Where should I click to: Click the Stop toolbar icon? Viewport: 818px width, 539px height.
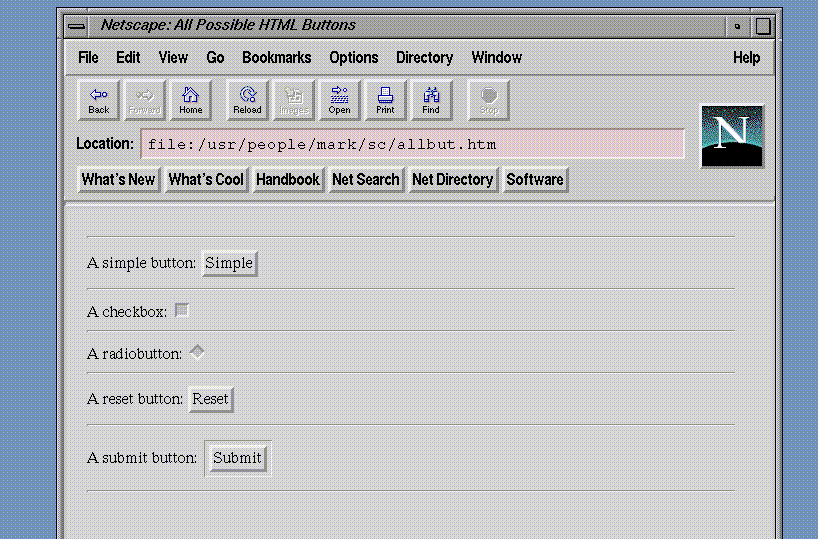pyautogui.click(x=489, y=100)
